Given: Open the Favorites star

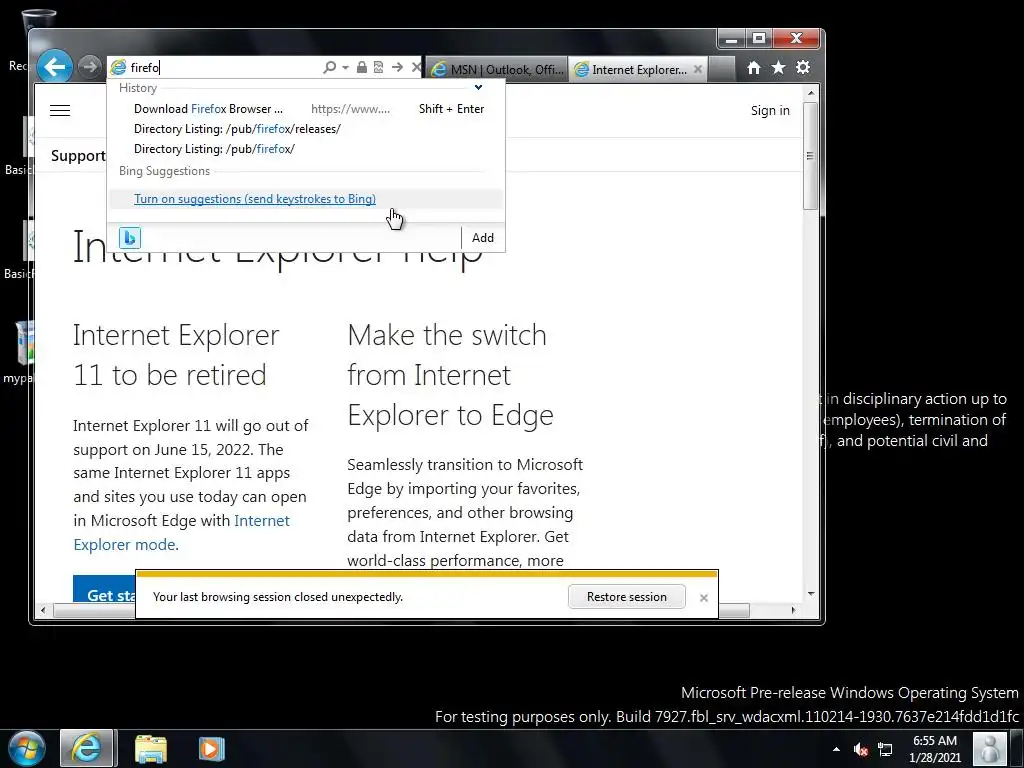Looking at the screenshot, I should pos(778,67).
